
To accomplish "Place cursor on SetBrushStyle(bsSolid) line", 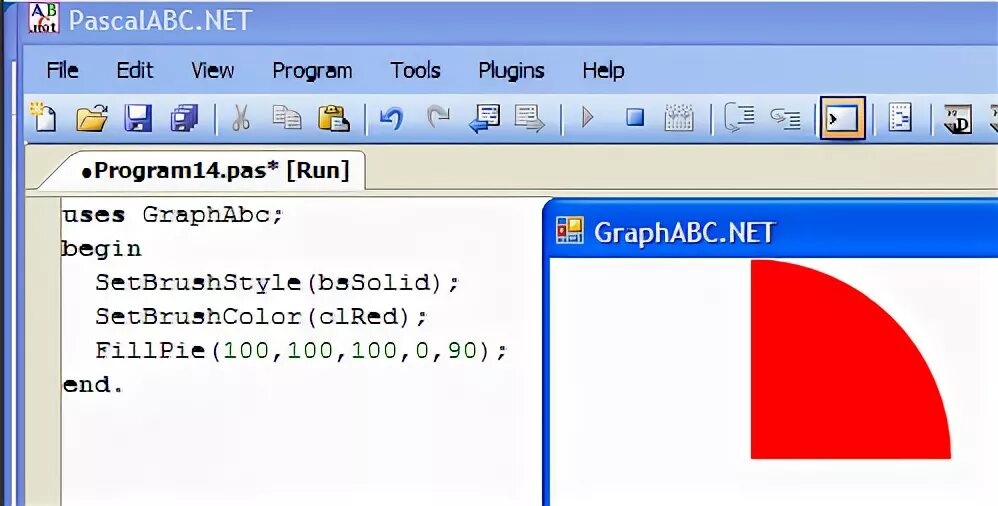I will click(x=277, y=283).
